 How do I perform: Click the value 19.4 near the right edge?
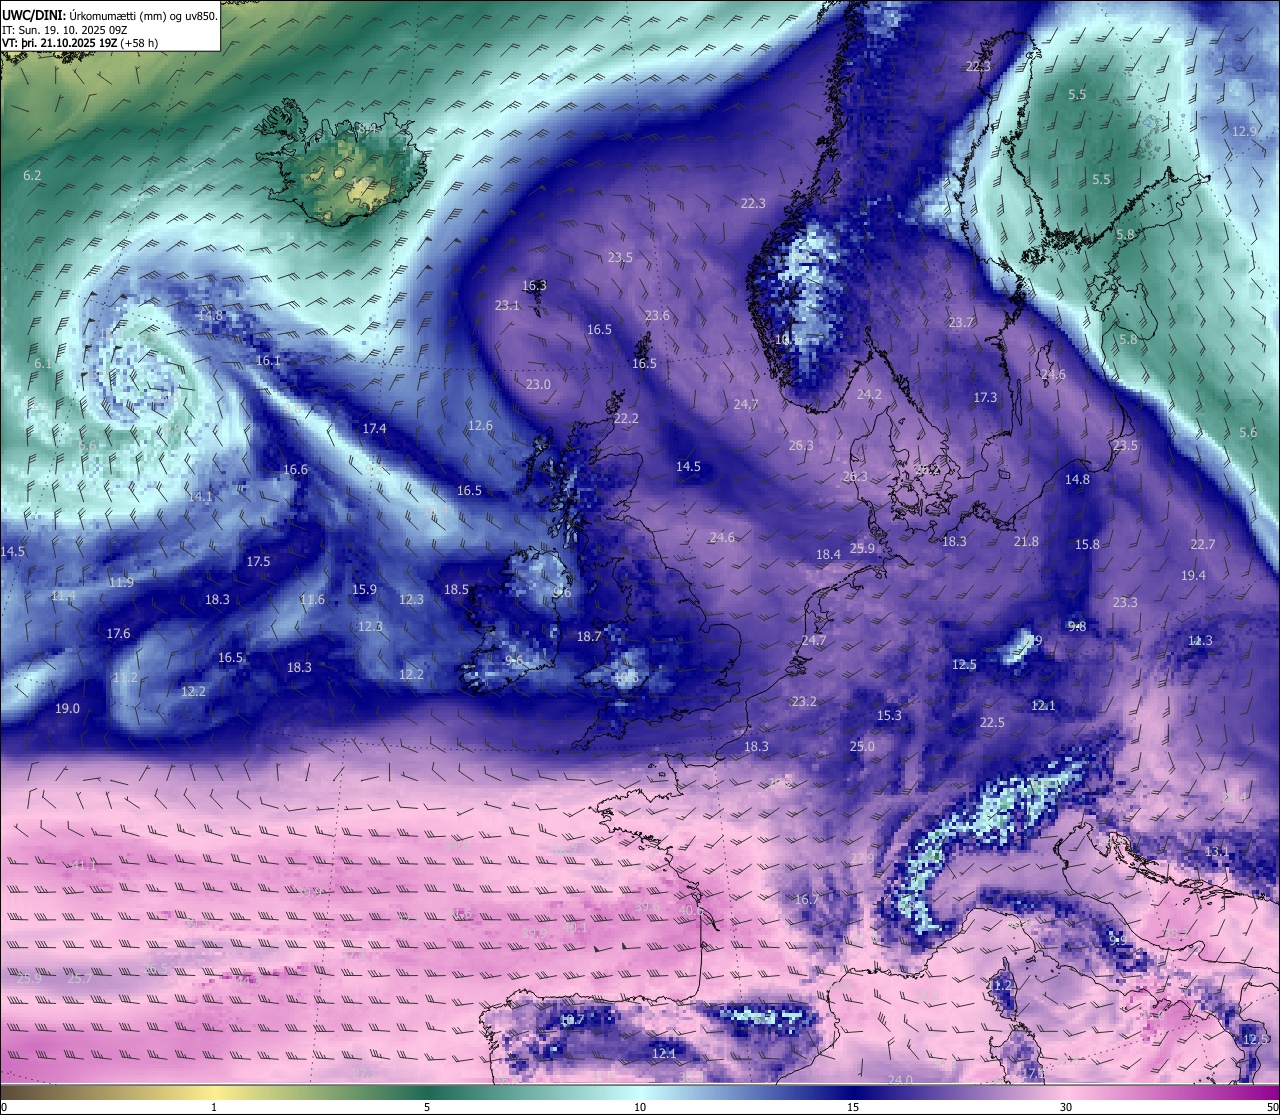(1193, 575)
